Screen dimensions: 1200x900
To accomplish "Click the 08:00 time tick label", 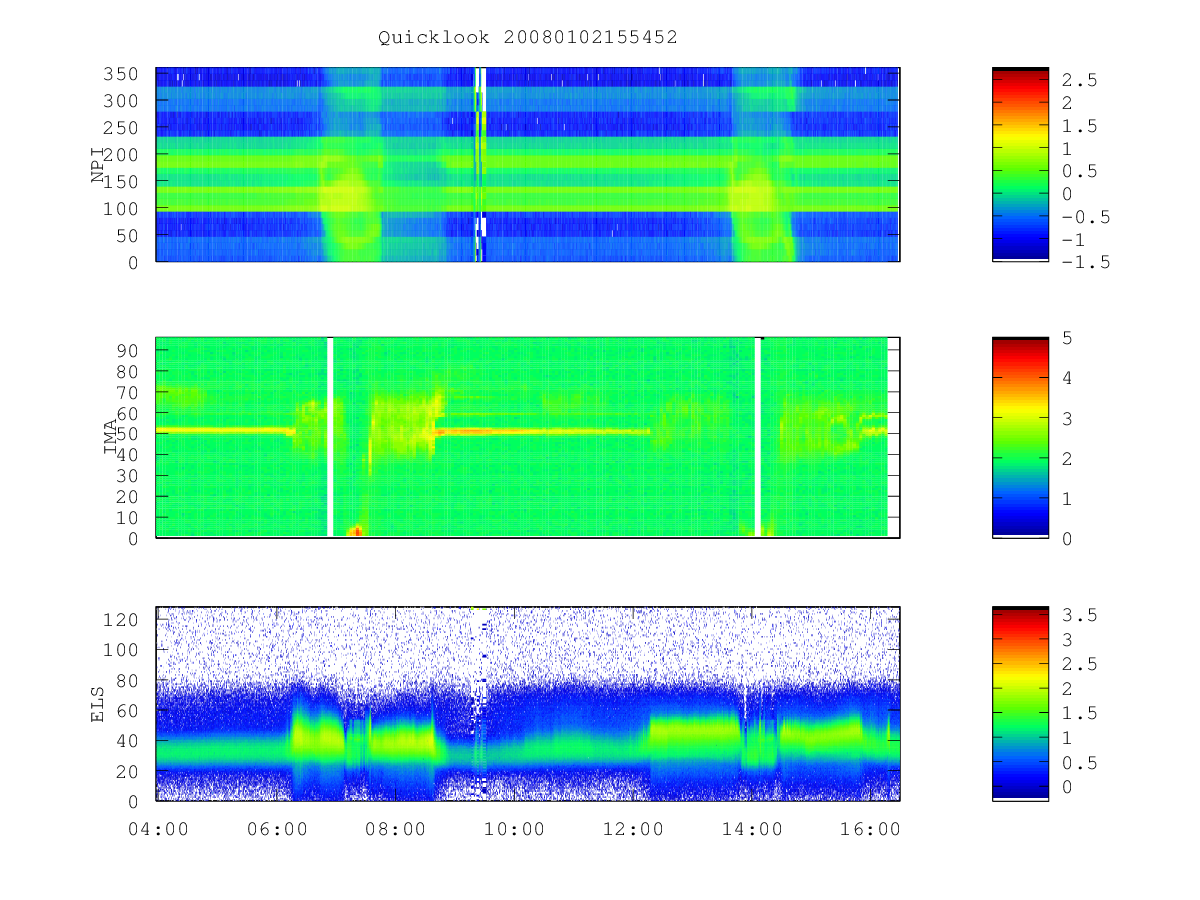I will click(x=397, y=829).
